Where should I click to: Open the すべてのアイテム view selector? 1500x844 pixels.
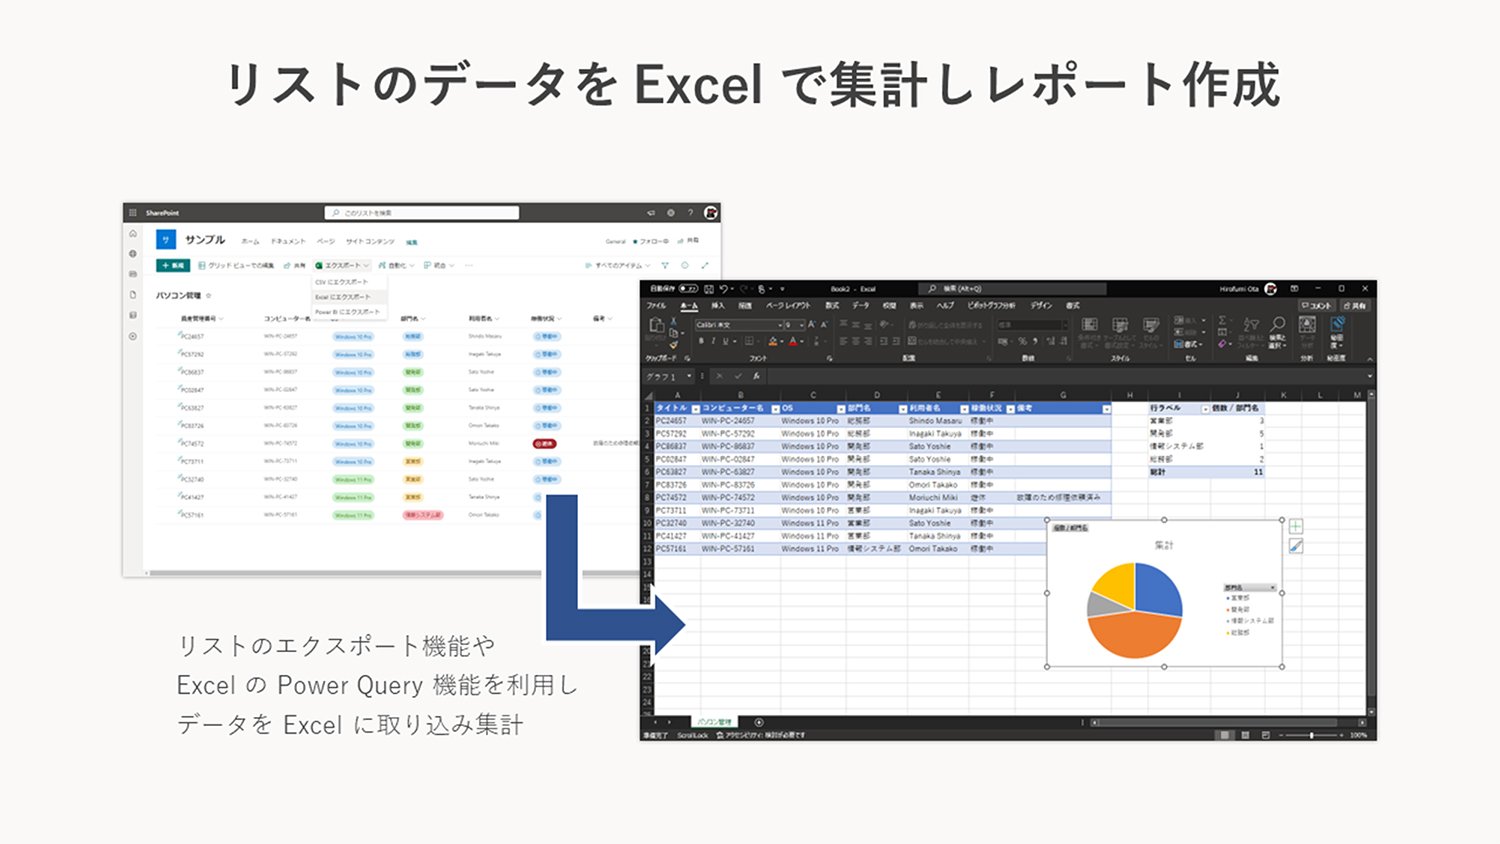tap(618, 266)
